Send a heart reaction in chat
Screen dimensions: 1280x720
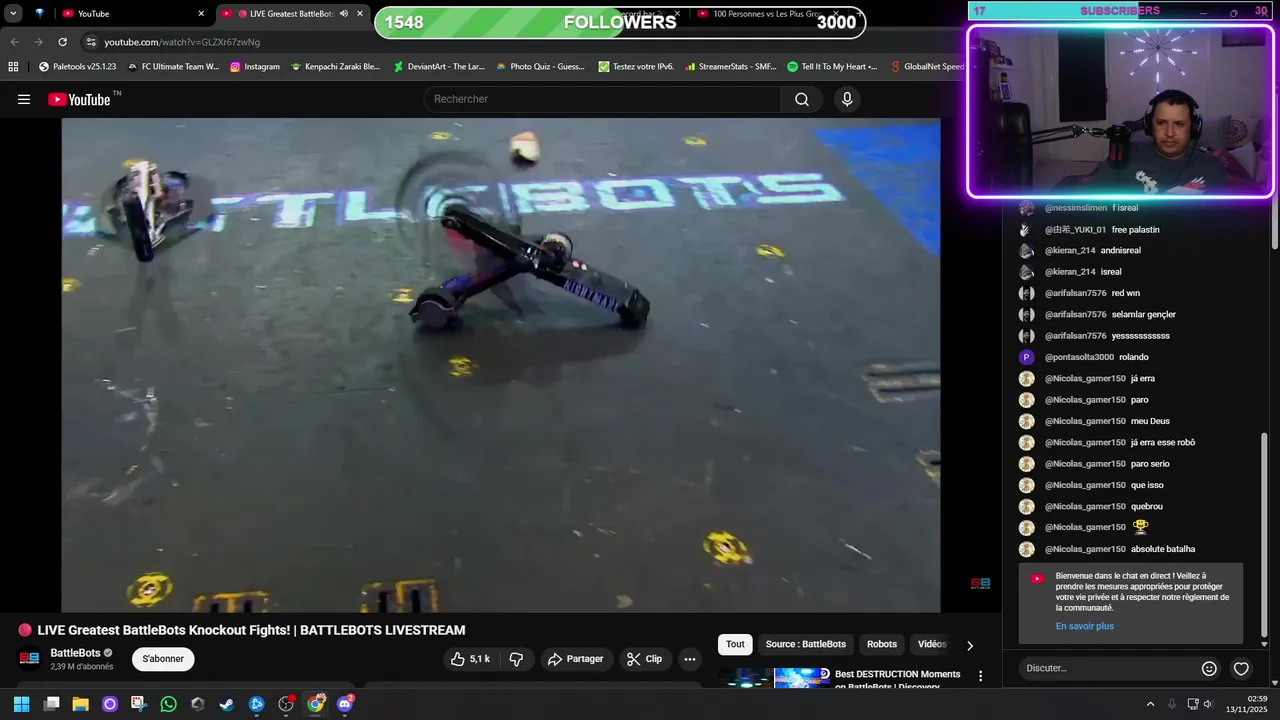tap(1241, 668)
